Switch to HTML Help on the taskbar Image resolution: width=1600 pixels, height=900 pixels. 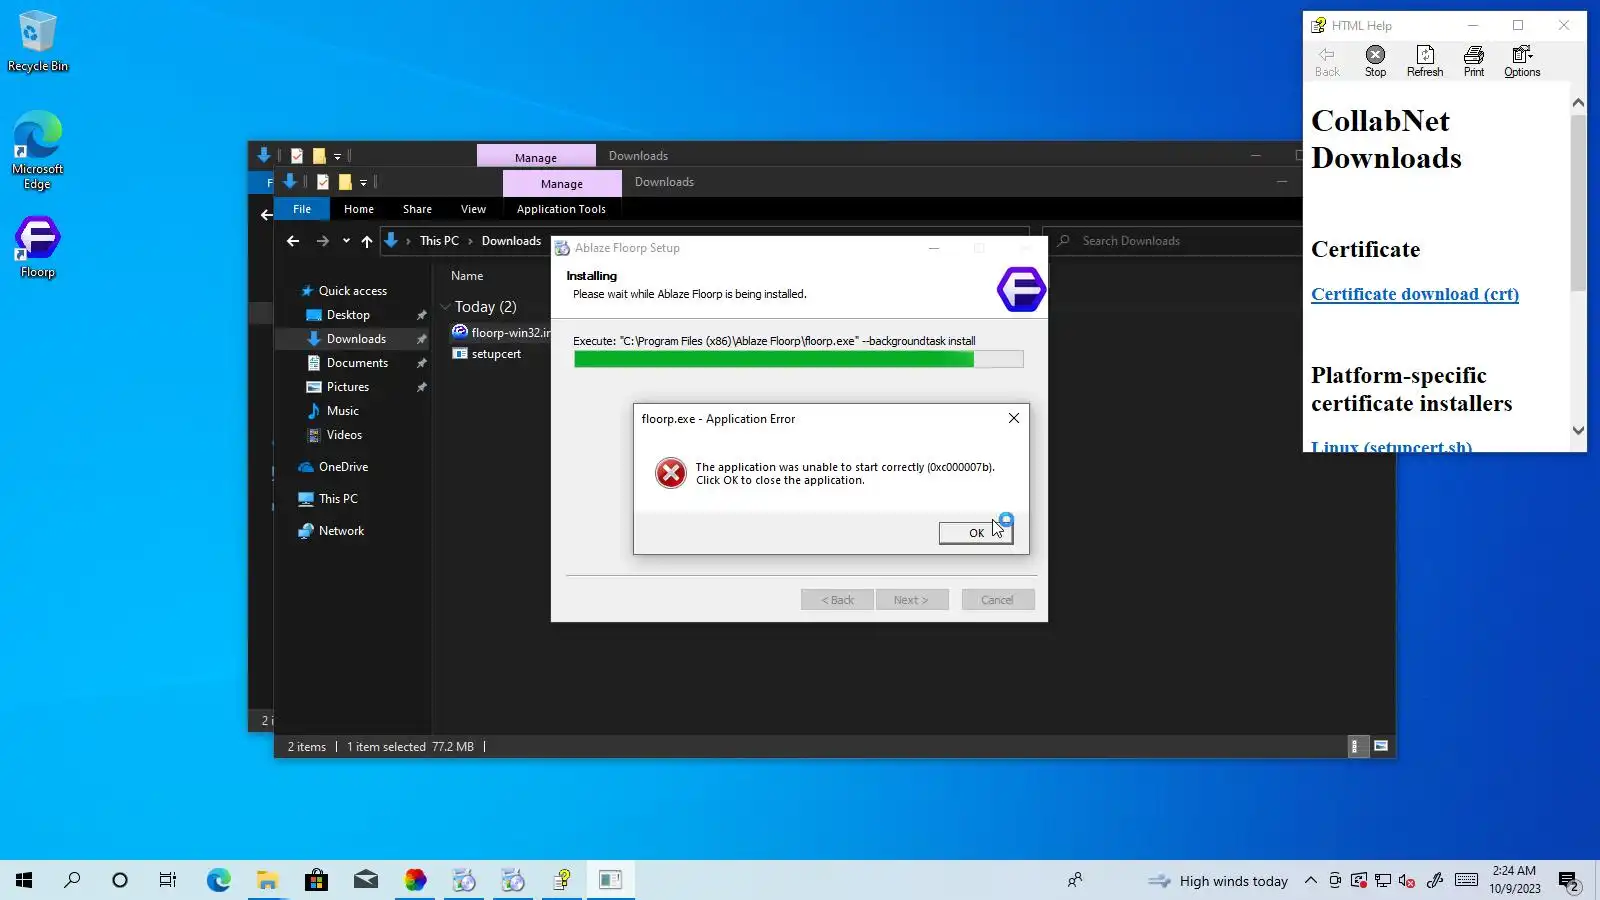pos(562,880)
